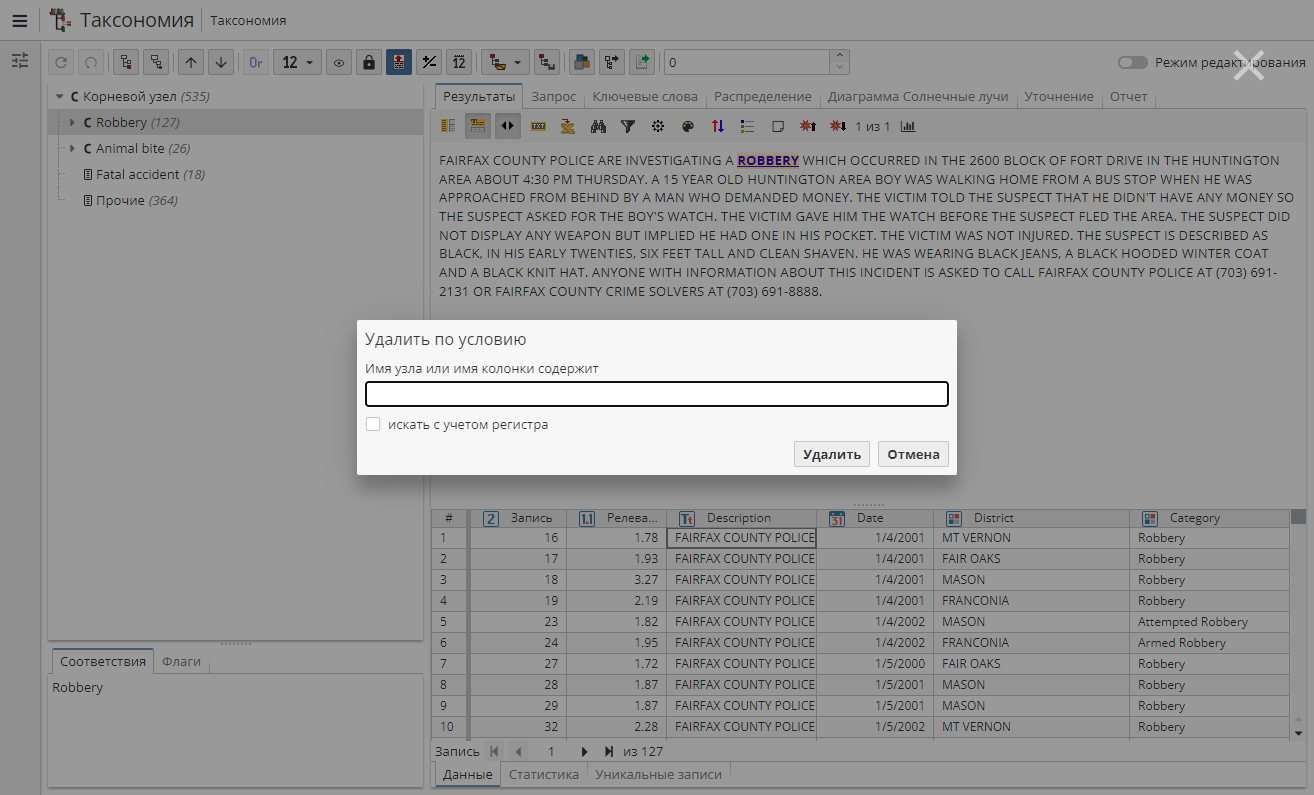Move node up with arrow button

(x=192, y=62)
